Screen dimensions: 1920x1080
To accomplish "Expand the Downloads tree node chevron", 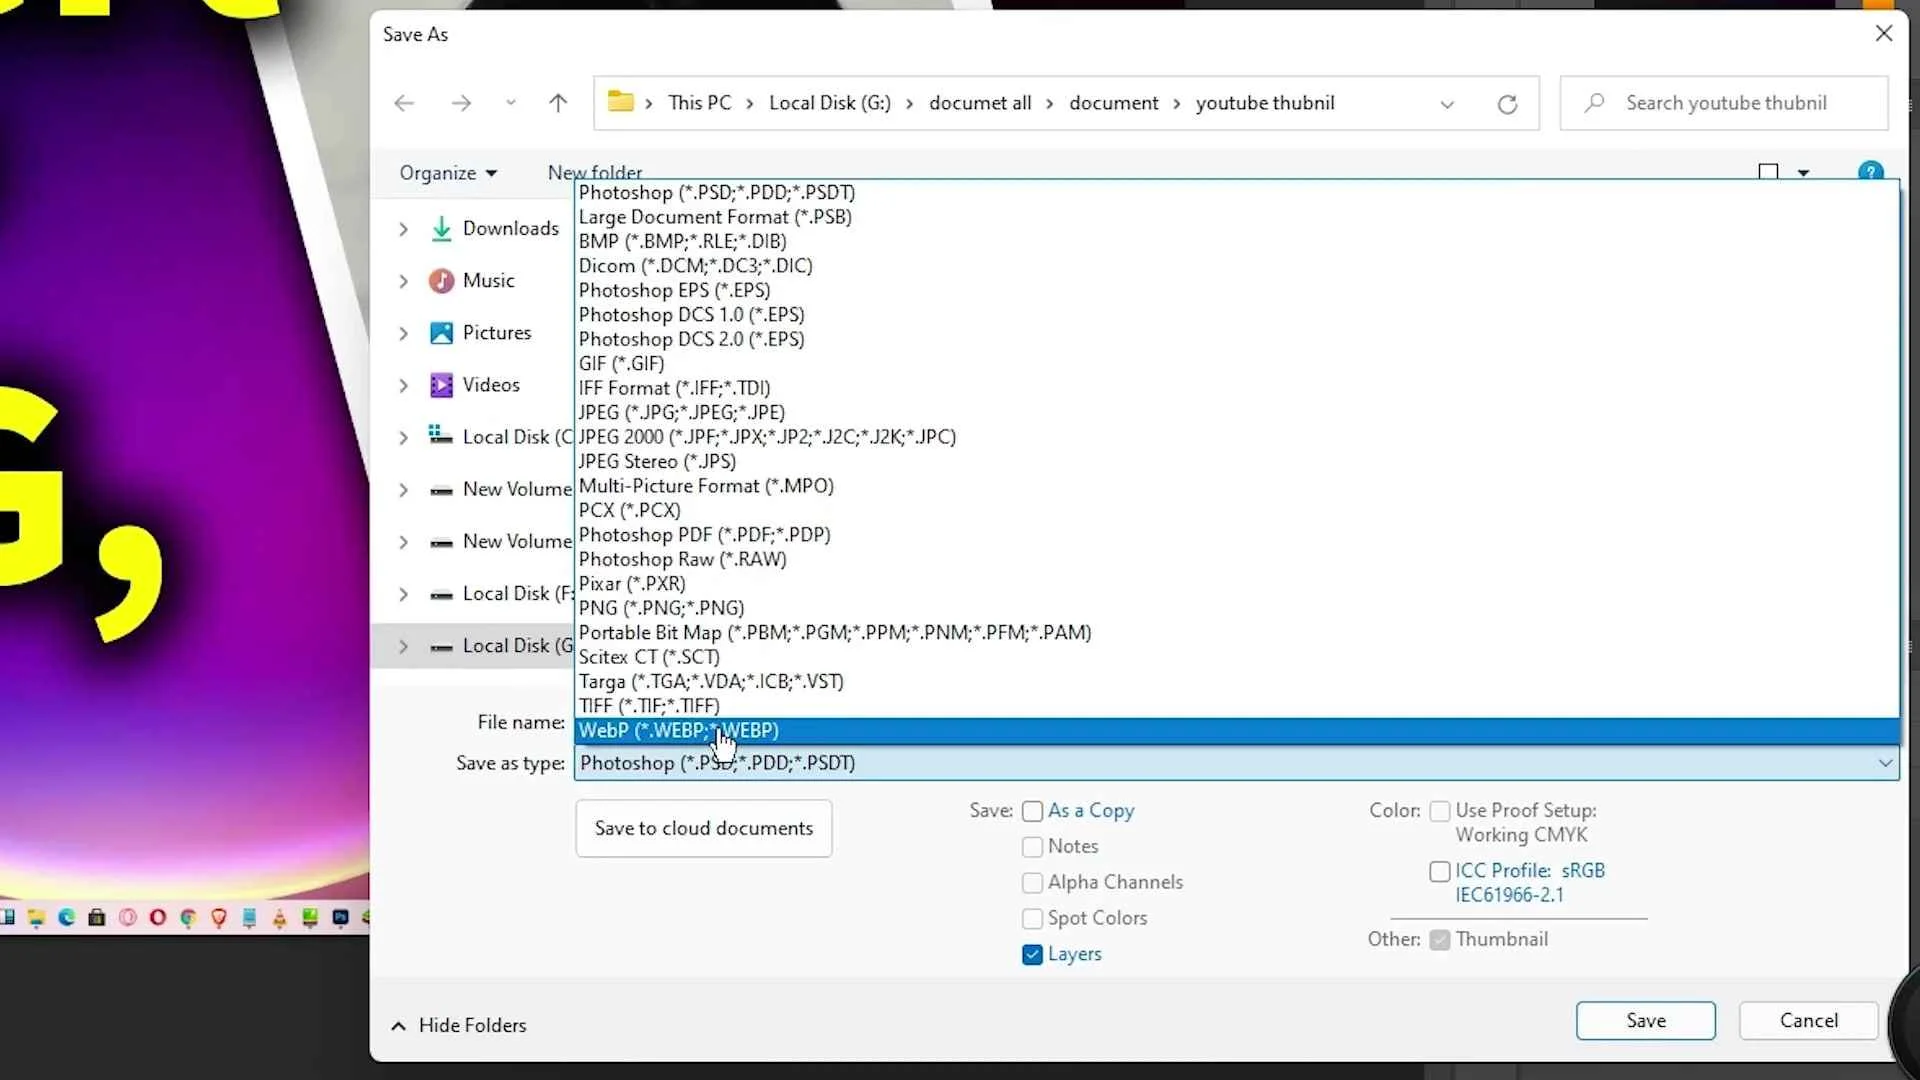I will click(403, 229).
